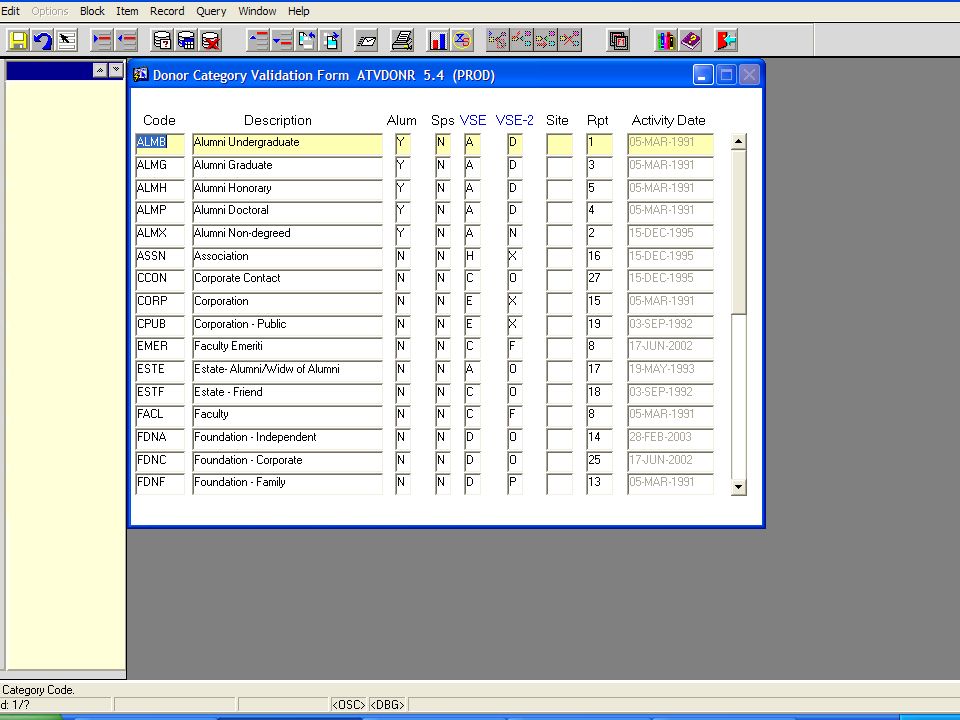This screenshot has height=720, width=960.
Task: Select the FDNF code field
Action: [x=160, y=483]
